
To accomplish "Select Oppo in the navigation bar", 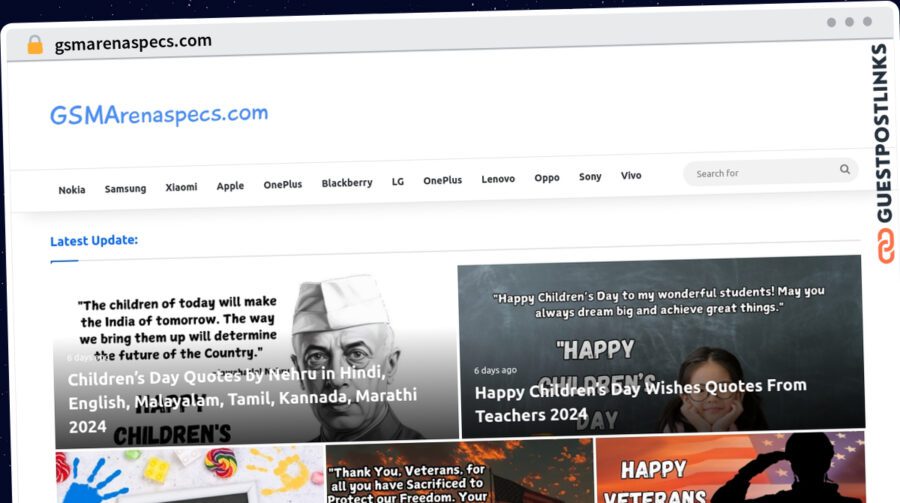I will pyautogui.click(x=546, y=178).
